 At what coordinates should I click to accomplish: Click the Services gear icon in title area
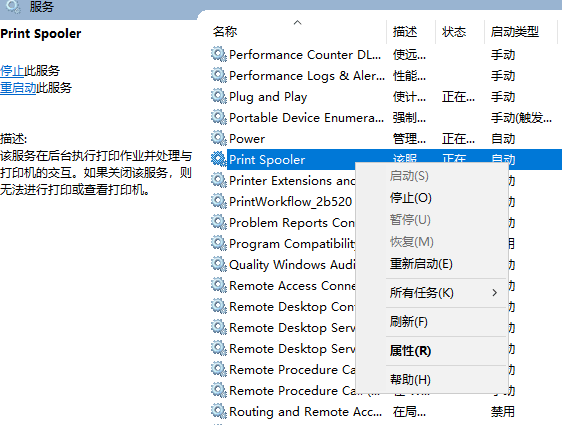pyautogui.click(x=13, y=6)
